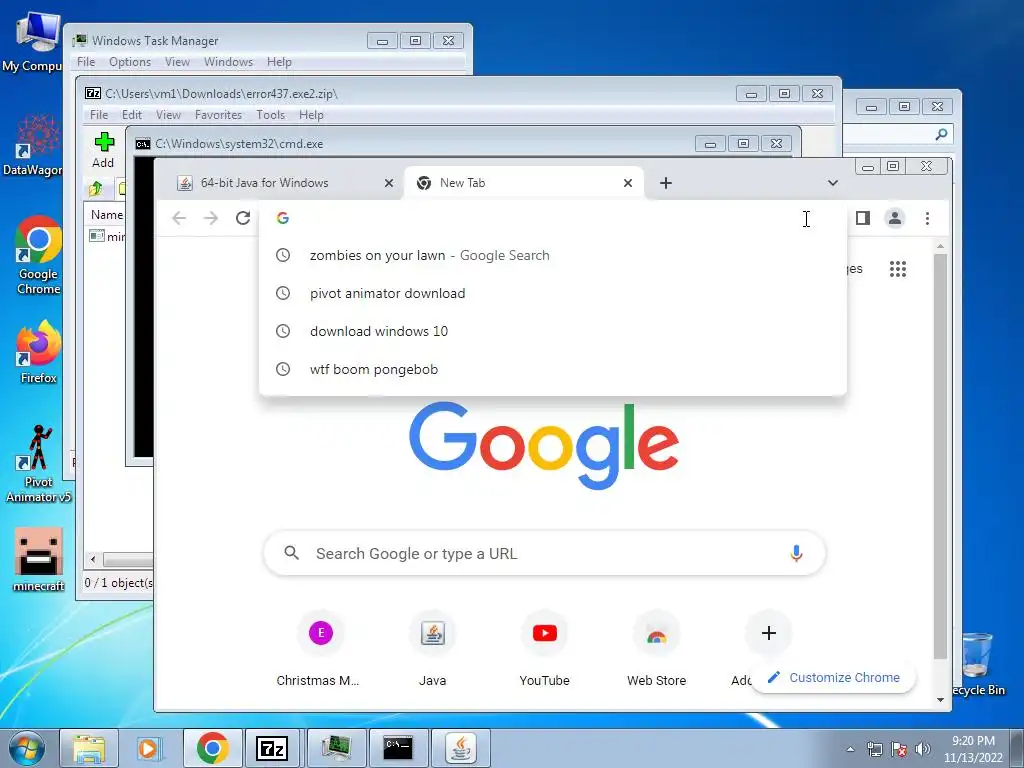Open the View menu in 7-Zip
Screen dimensions: 1024x768
click(168, 115)
